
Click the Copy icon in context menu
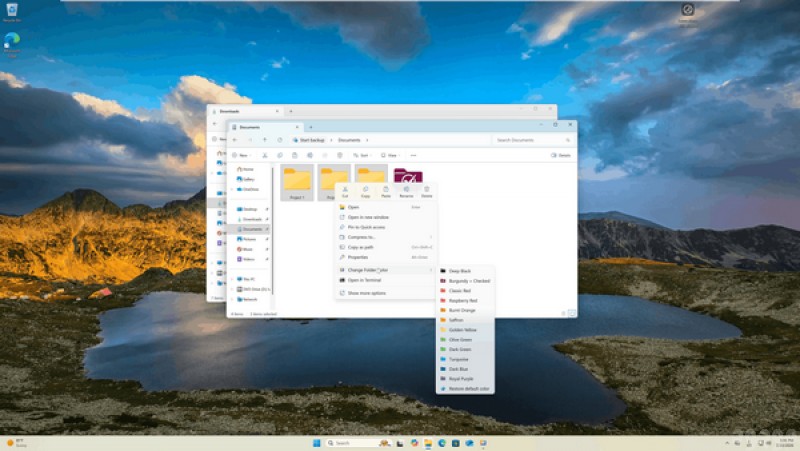[366, 190]
